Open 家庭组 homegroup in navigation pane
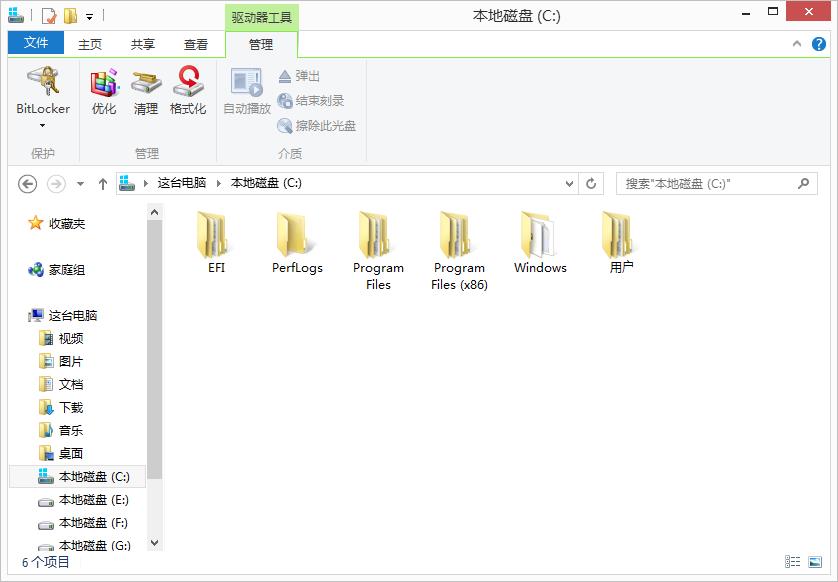Viewport: 838px width, 582px height. (57, 270)
